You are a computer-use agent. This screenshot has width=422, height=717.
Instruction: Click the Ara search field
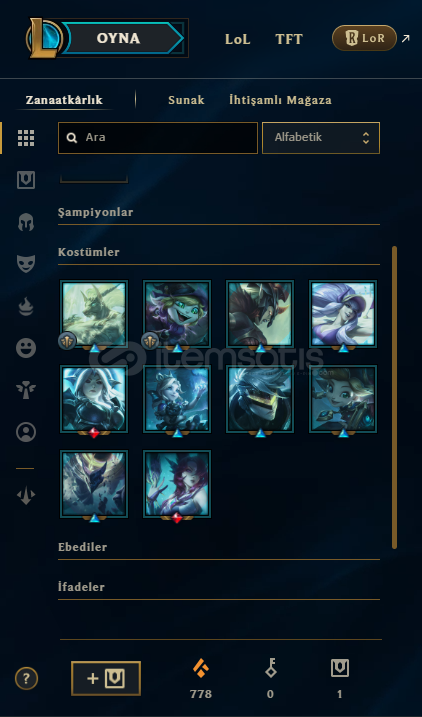(x=158, y=138)
